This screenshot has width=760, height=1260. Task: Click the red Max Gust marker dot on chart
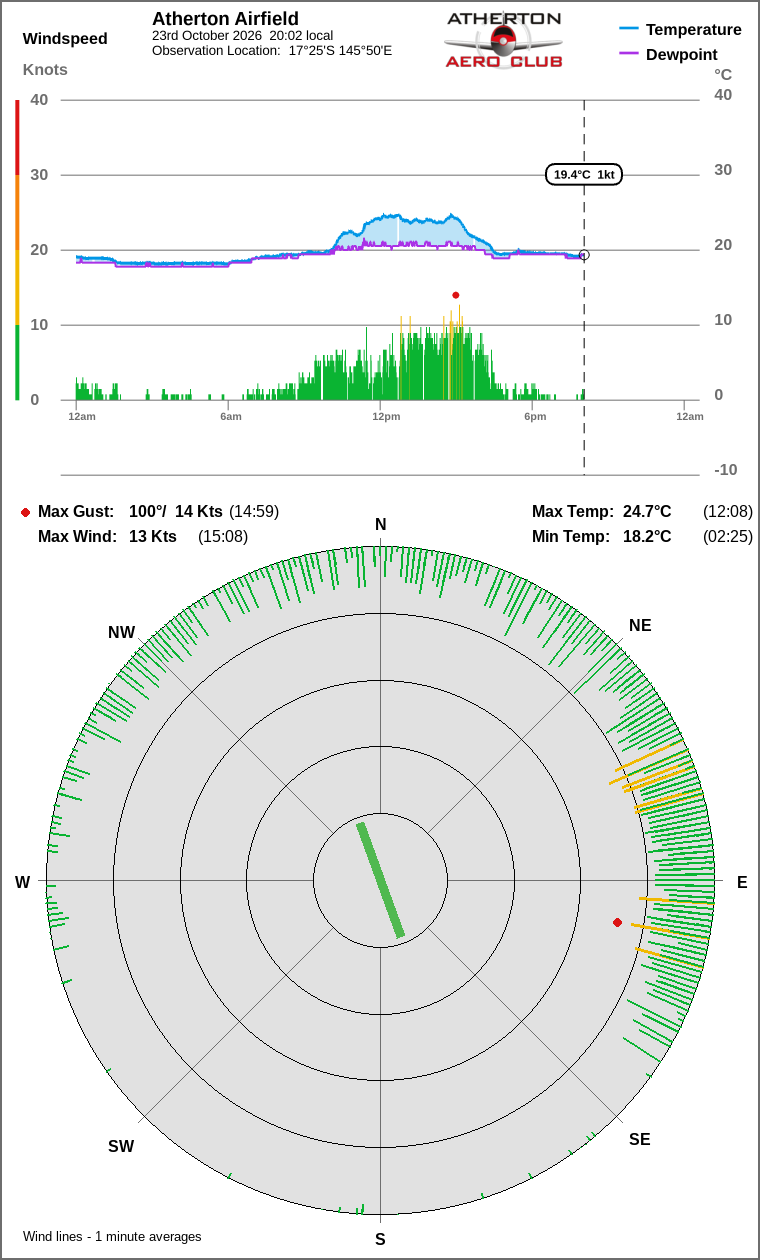tap(456, 295)
